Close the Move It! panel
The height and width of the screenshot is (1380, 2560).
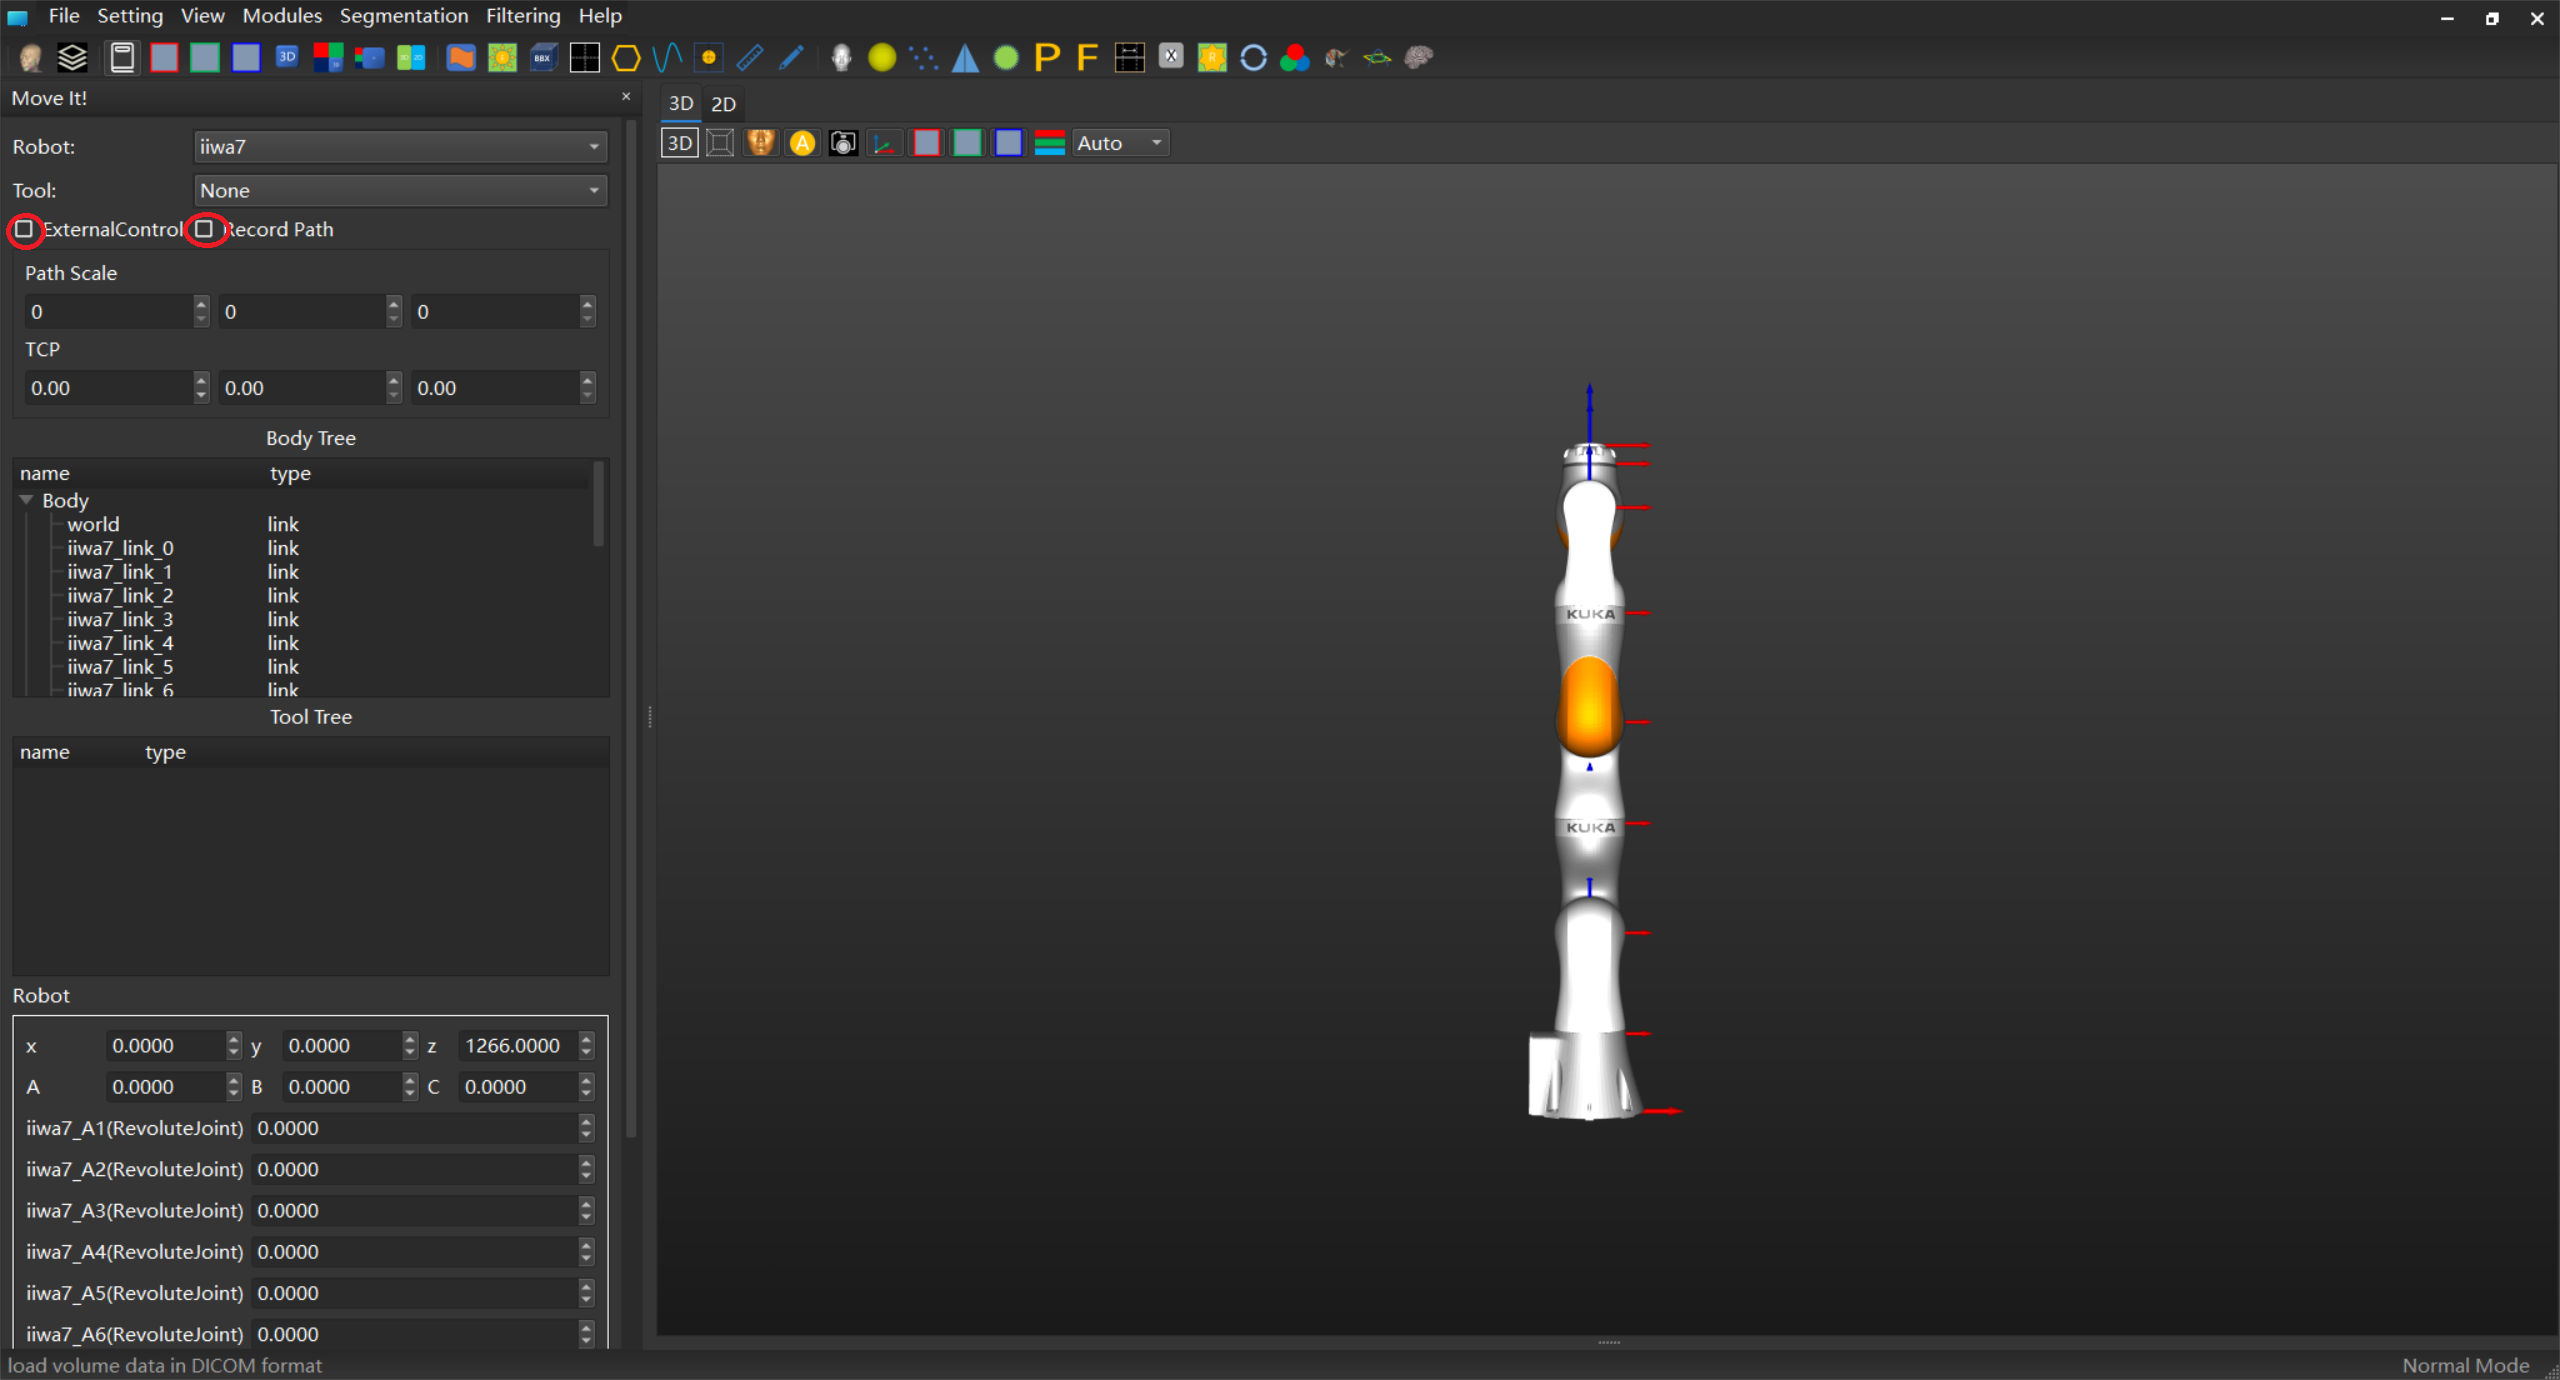click(626, 97)
